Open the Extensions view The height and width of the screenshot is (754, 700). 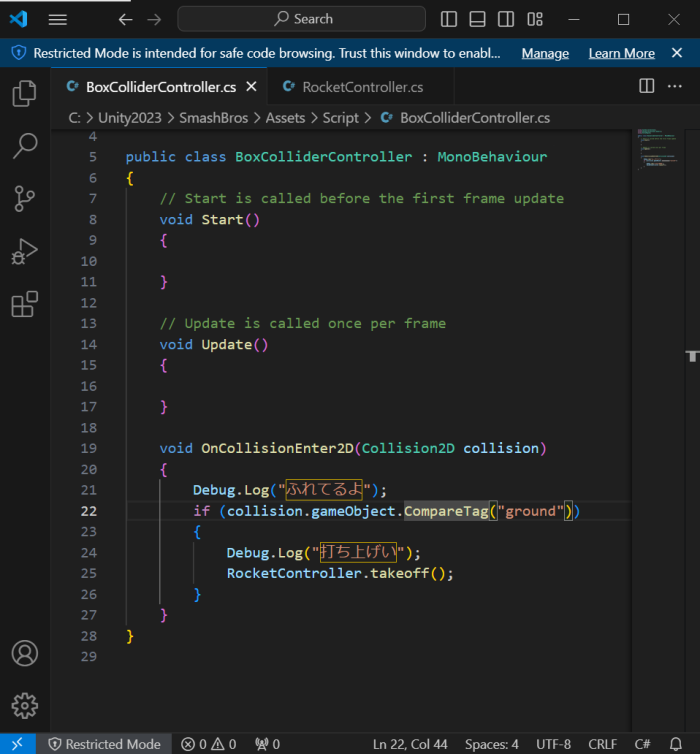(x=24, y=304)
